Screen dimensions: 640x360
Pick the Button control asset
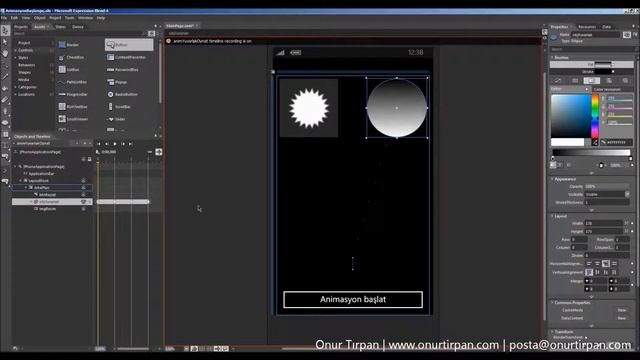tap(129, 45)
